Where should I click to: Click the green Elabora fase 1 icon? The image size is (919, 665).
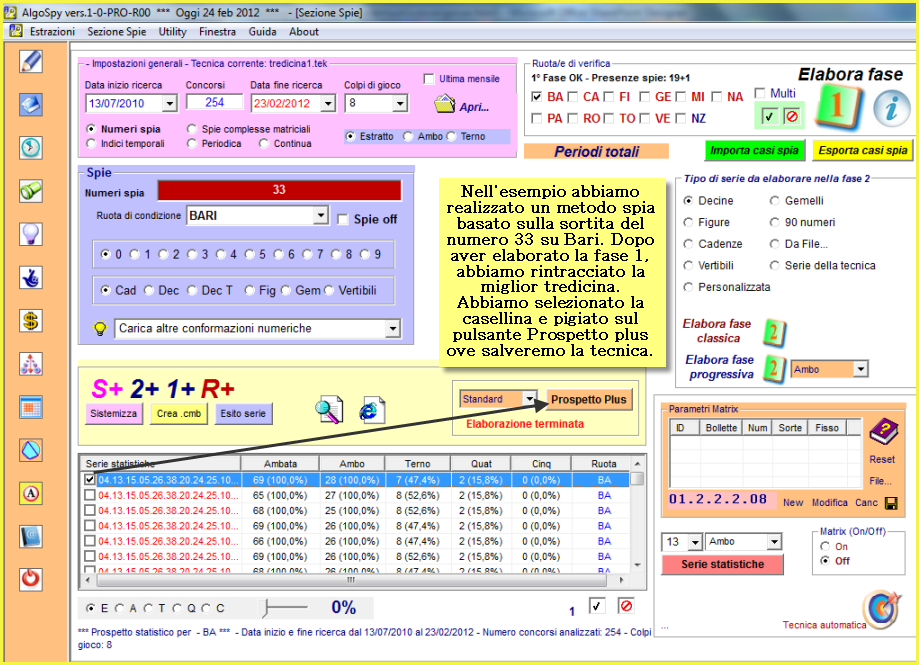point(839,107)
